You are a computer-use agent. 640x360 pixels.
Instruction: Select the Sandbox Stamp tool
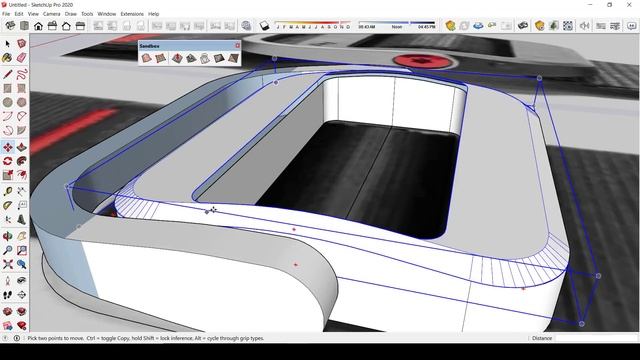click(191, 58)
